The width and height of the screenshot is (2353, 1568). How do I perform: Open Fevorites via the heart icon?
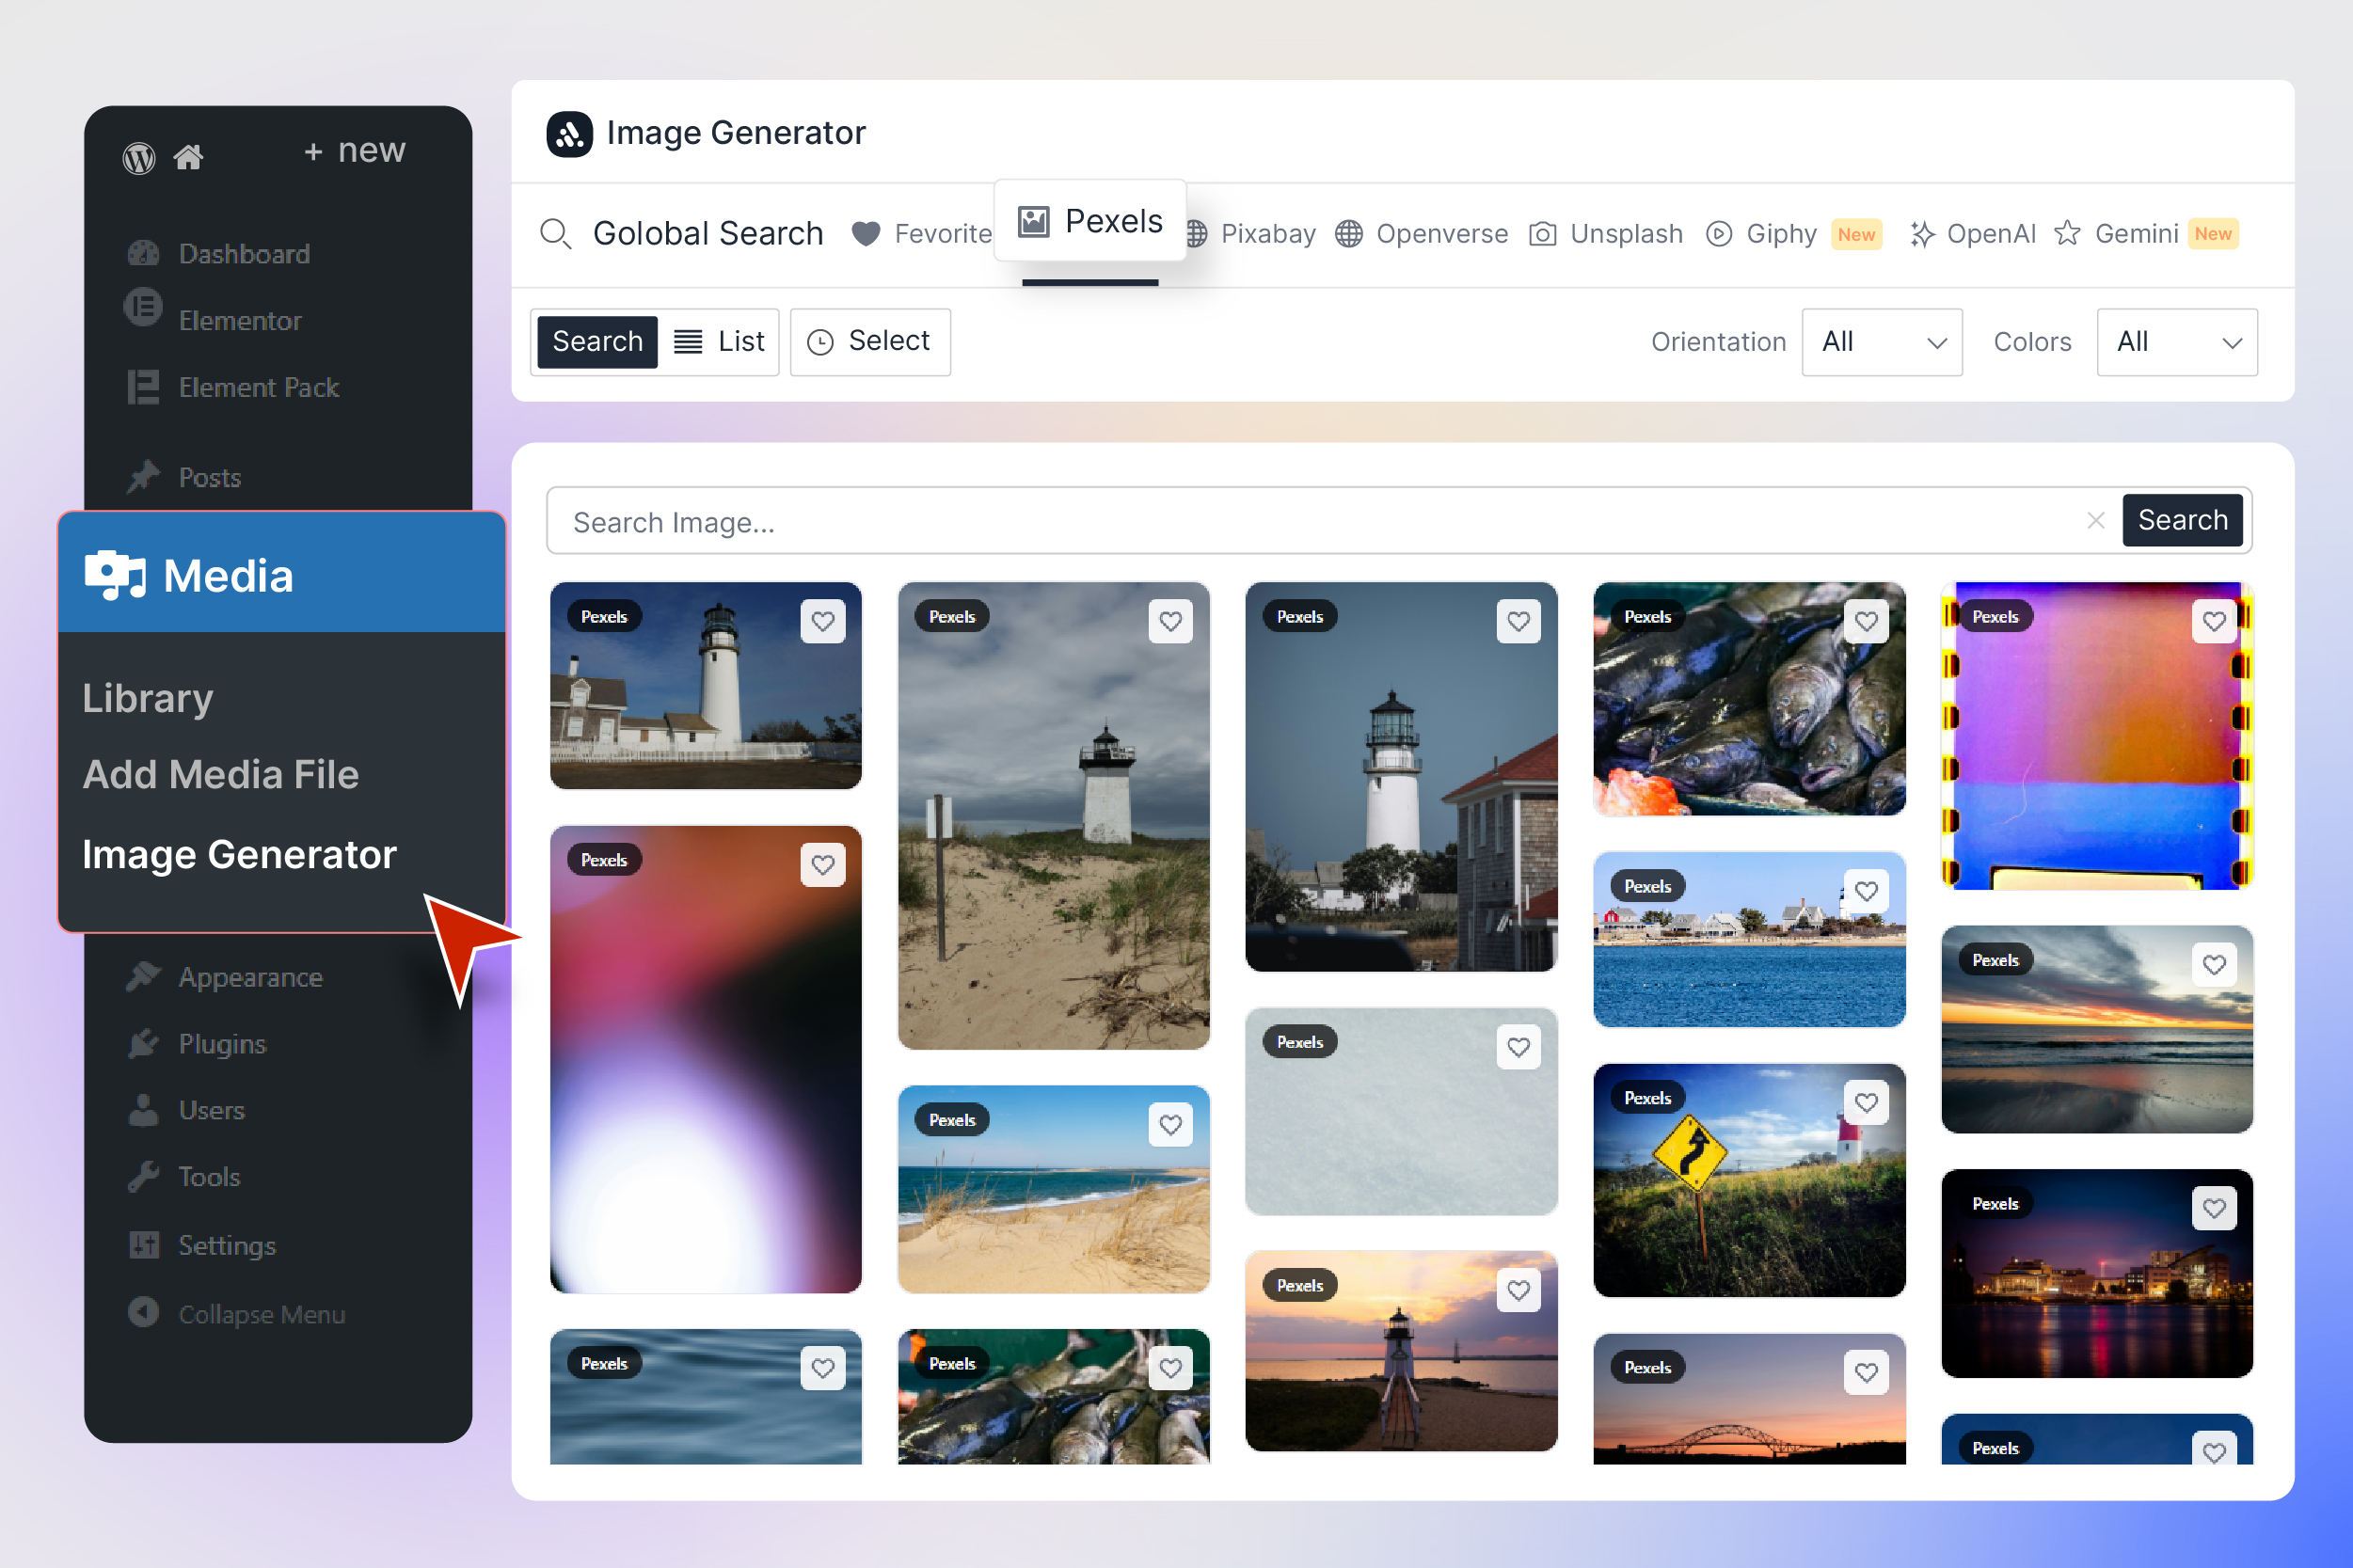pos(864,233)
